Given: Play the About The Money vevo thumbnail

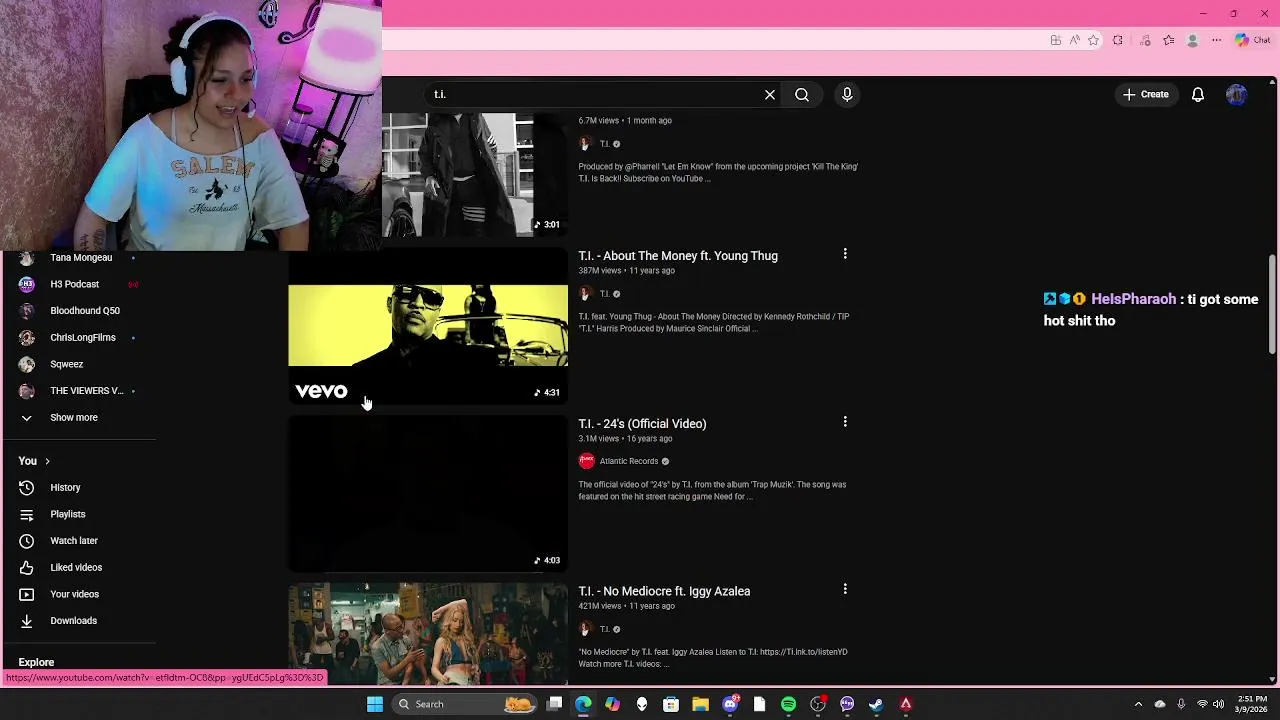Looking at the screenshot, I should pyautogui.click(x=428, y=326).
